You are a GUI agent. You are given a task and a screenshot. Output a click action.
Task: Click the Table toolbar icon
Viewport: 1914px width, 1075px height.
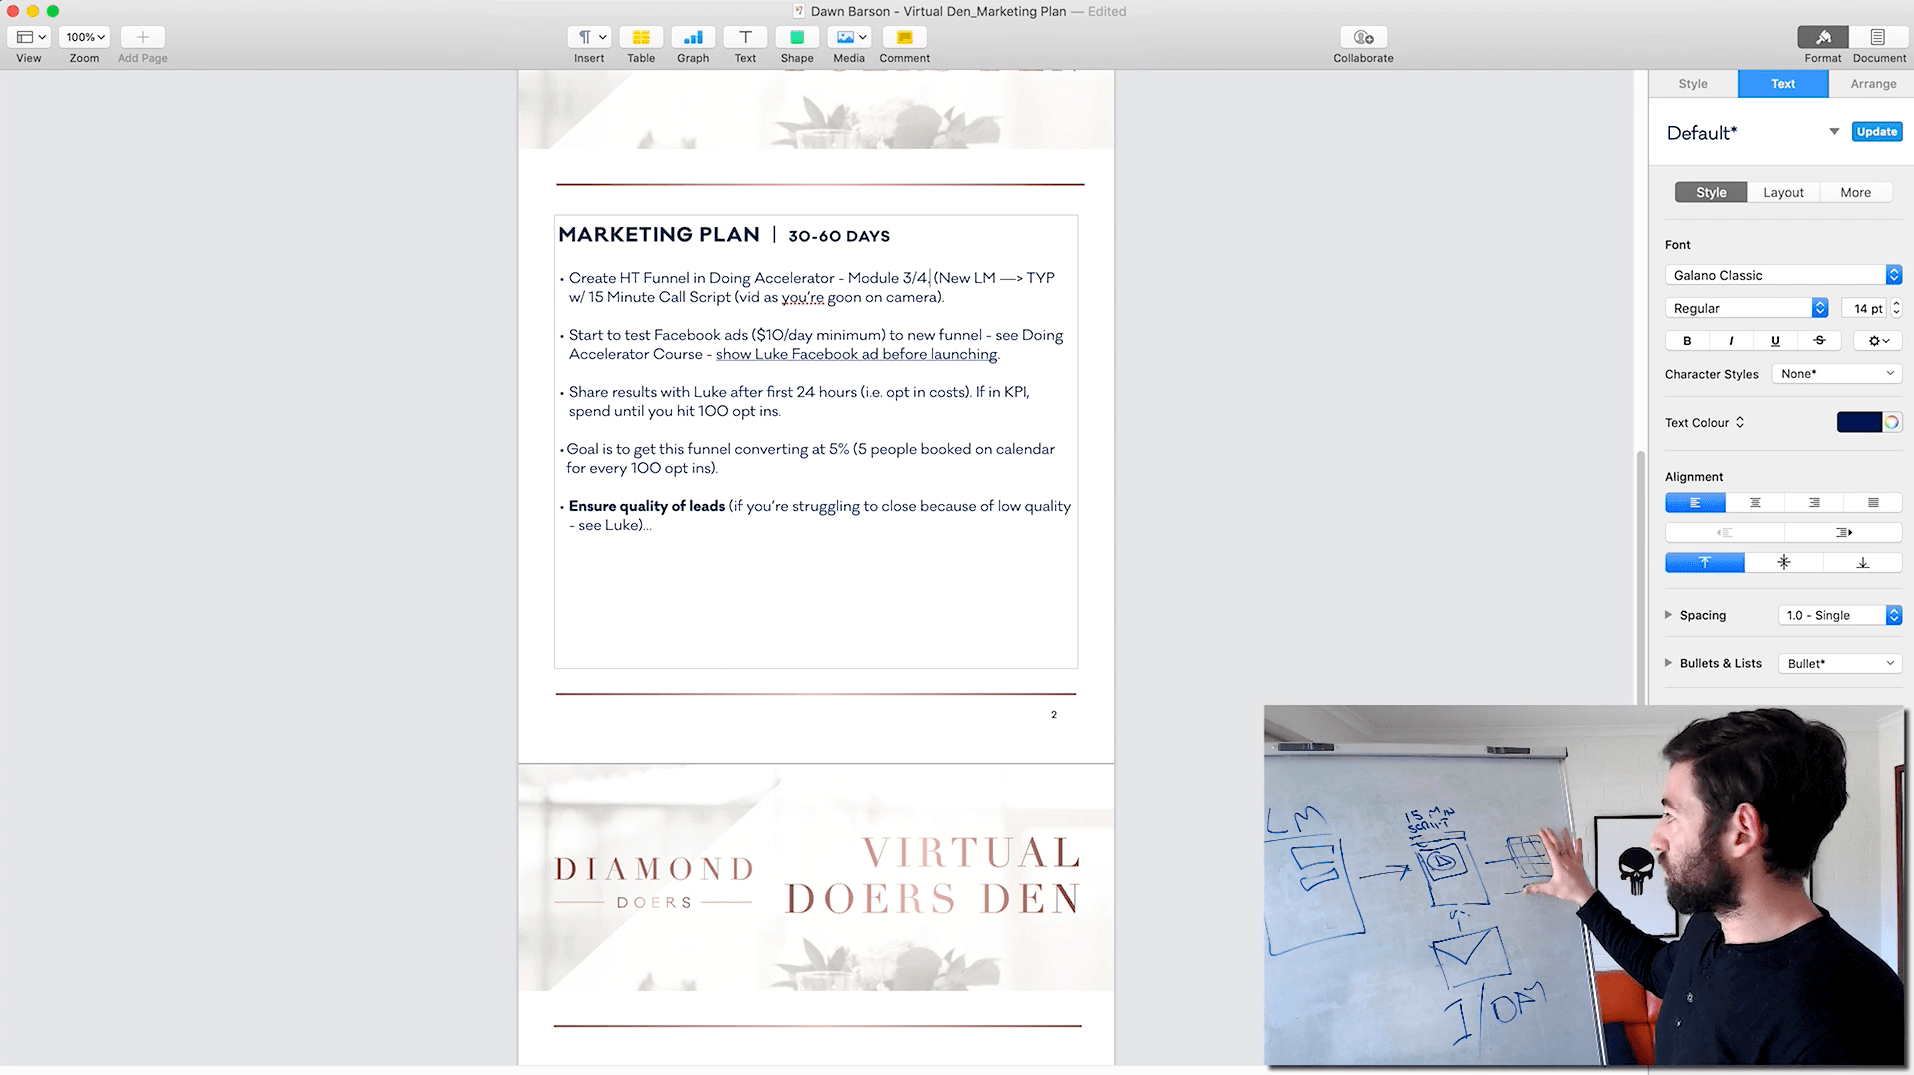click(641, 38)
